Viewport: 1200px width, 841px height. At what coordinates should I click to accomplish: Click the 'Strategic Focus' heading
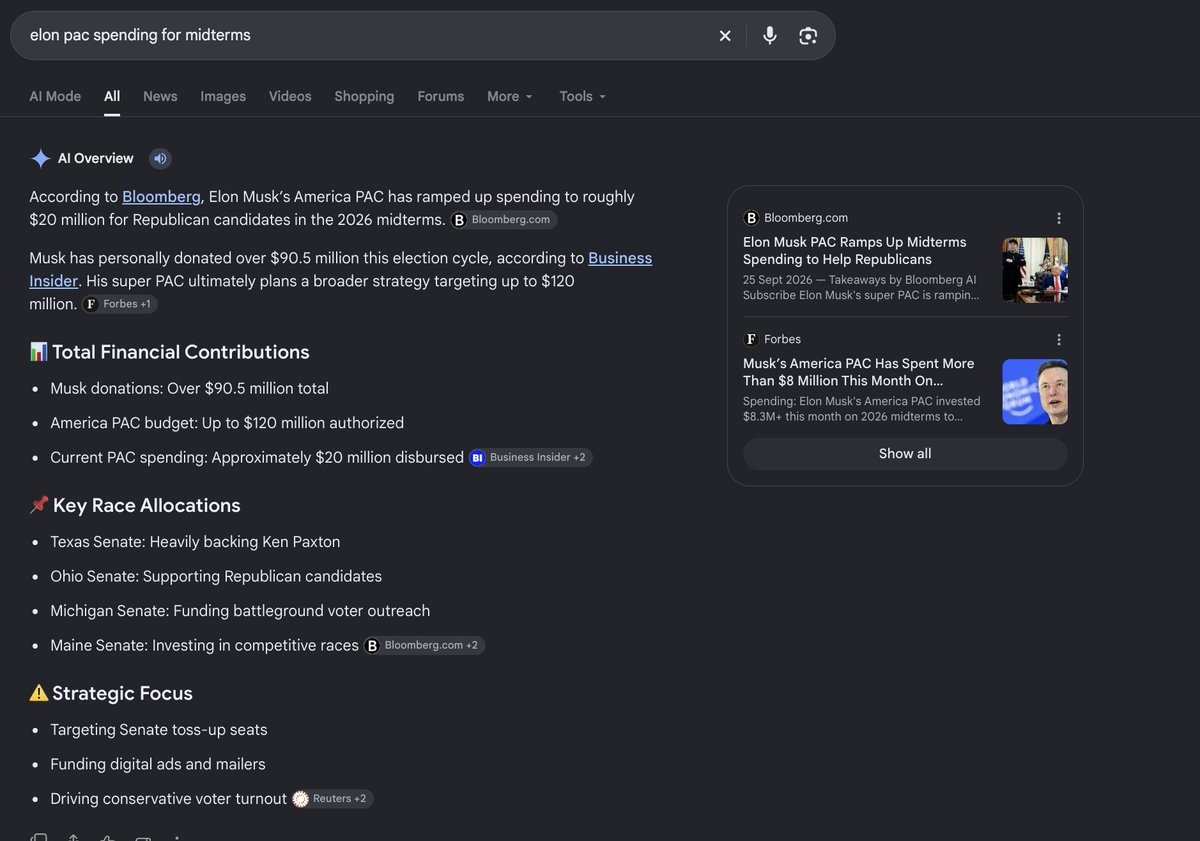[122, 694]
